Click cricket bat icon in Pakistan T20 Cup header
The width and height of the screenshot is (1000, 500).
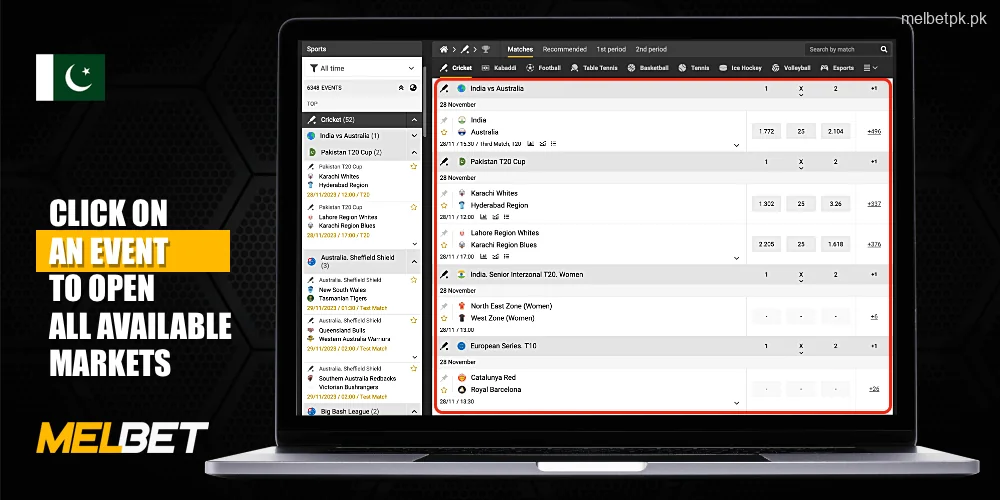tap(445, 161)
